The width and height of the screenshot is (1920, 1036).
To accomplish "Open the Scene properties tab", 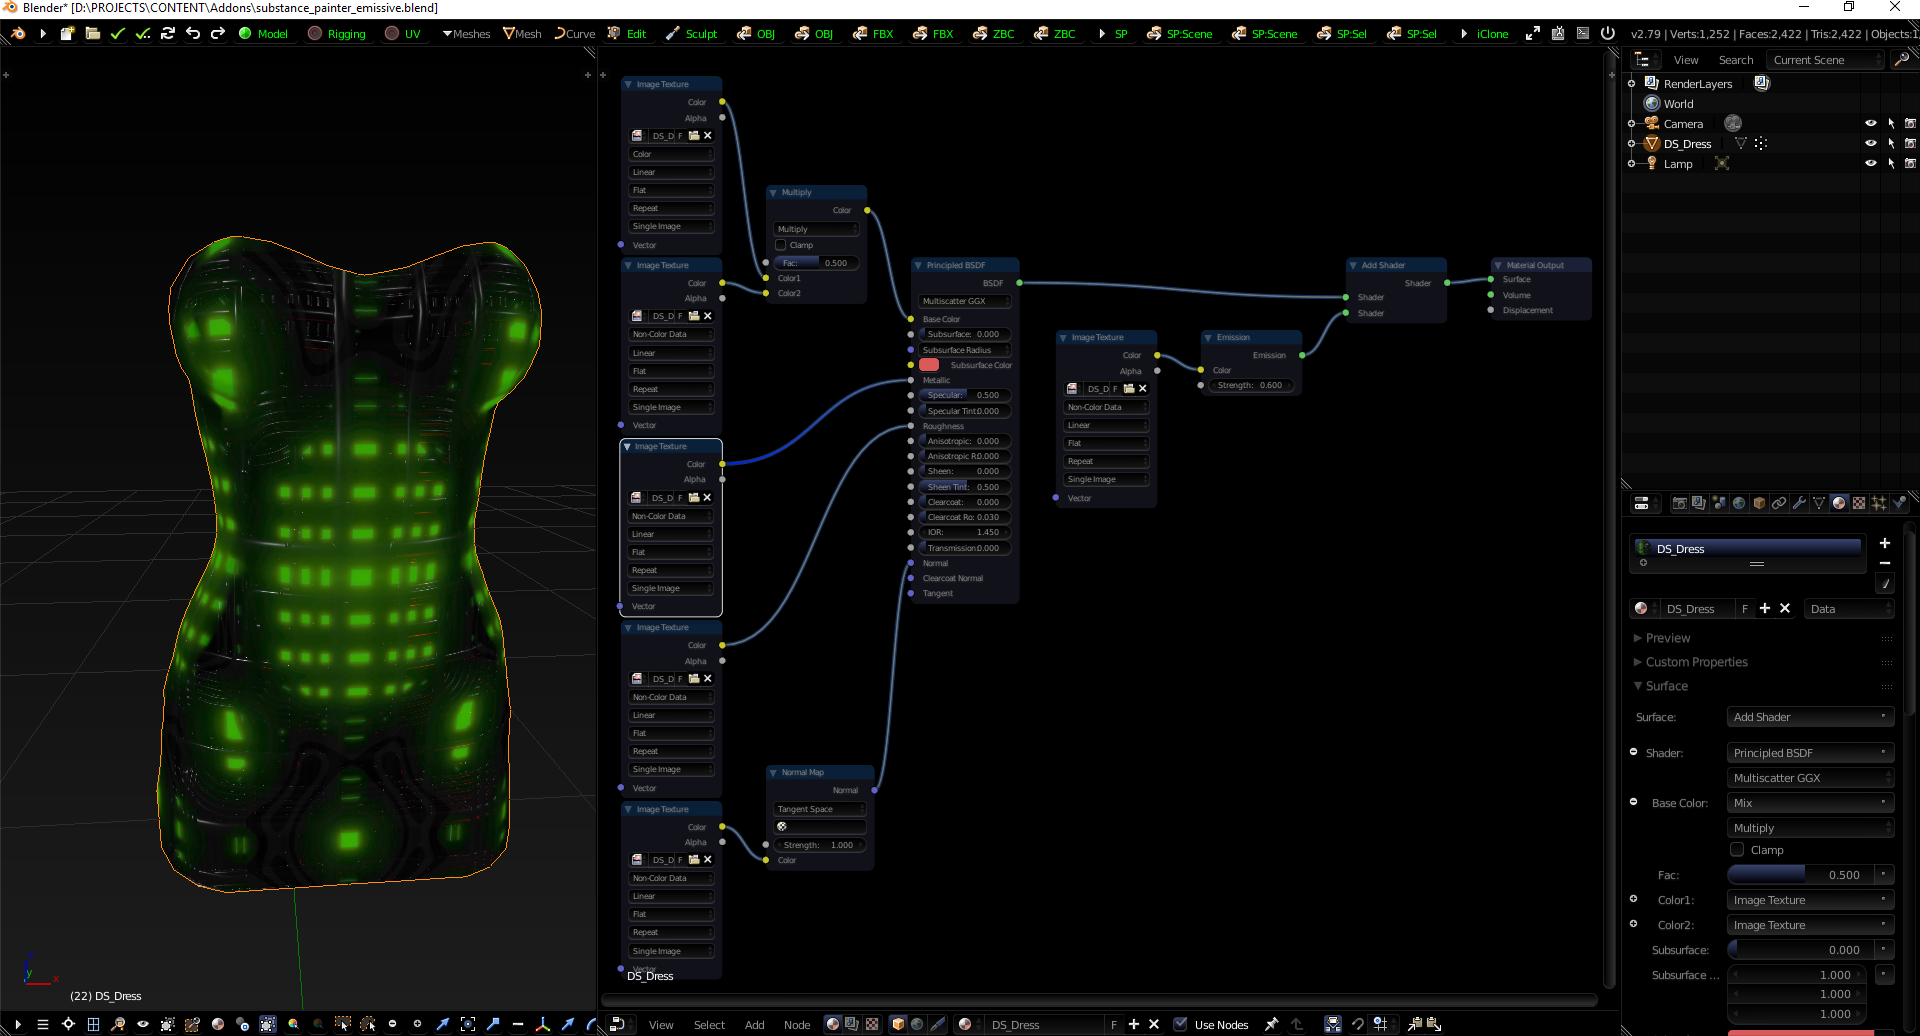I will click(x=1719, y=503).
